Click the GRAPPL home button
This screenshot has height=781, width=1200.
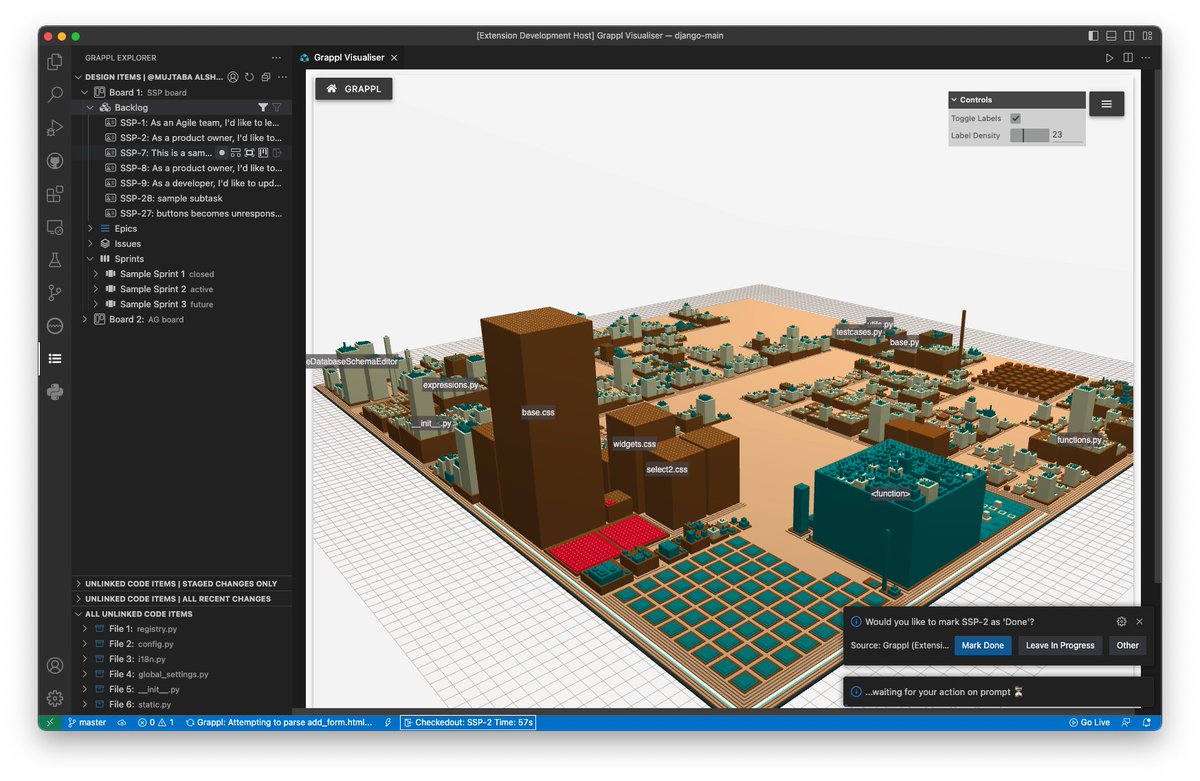tap(354, 88)
